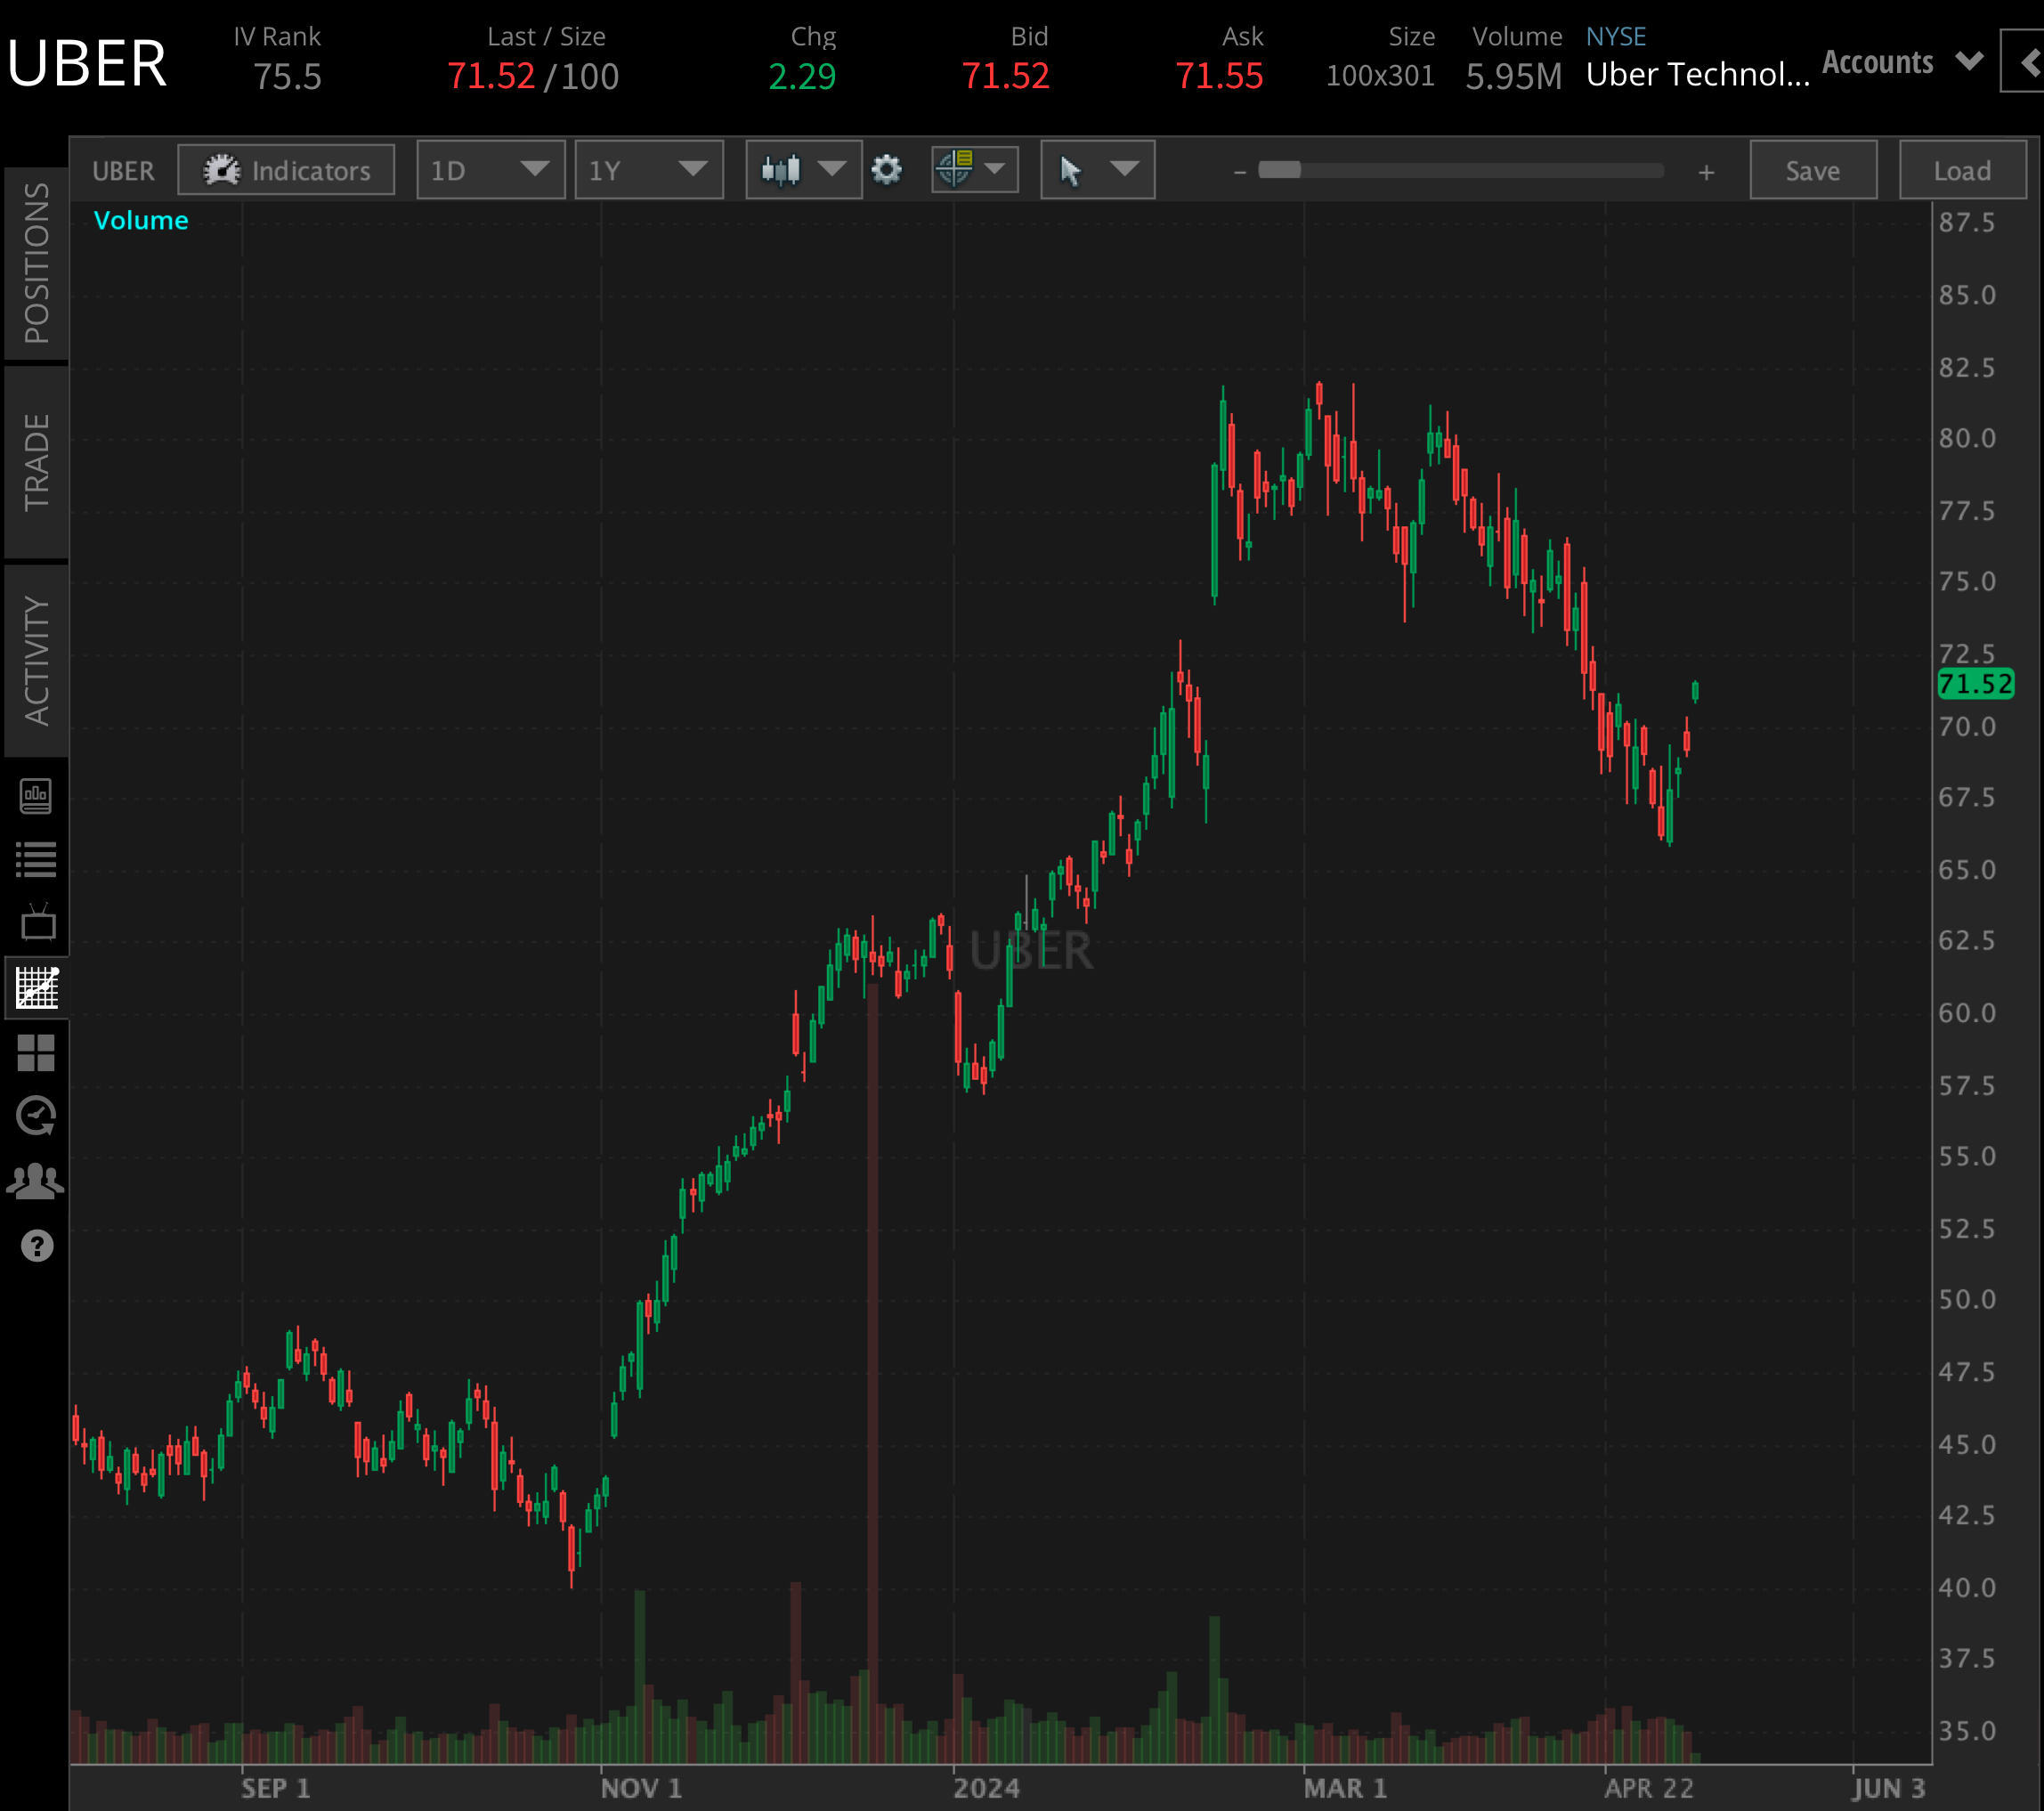Open chart settings gear icon
This screenshot has height=1811, width=2044.
[886, 170]
